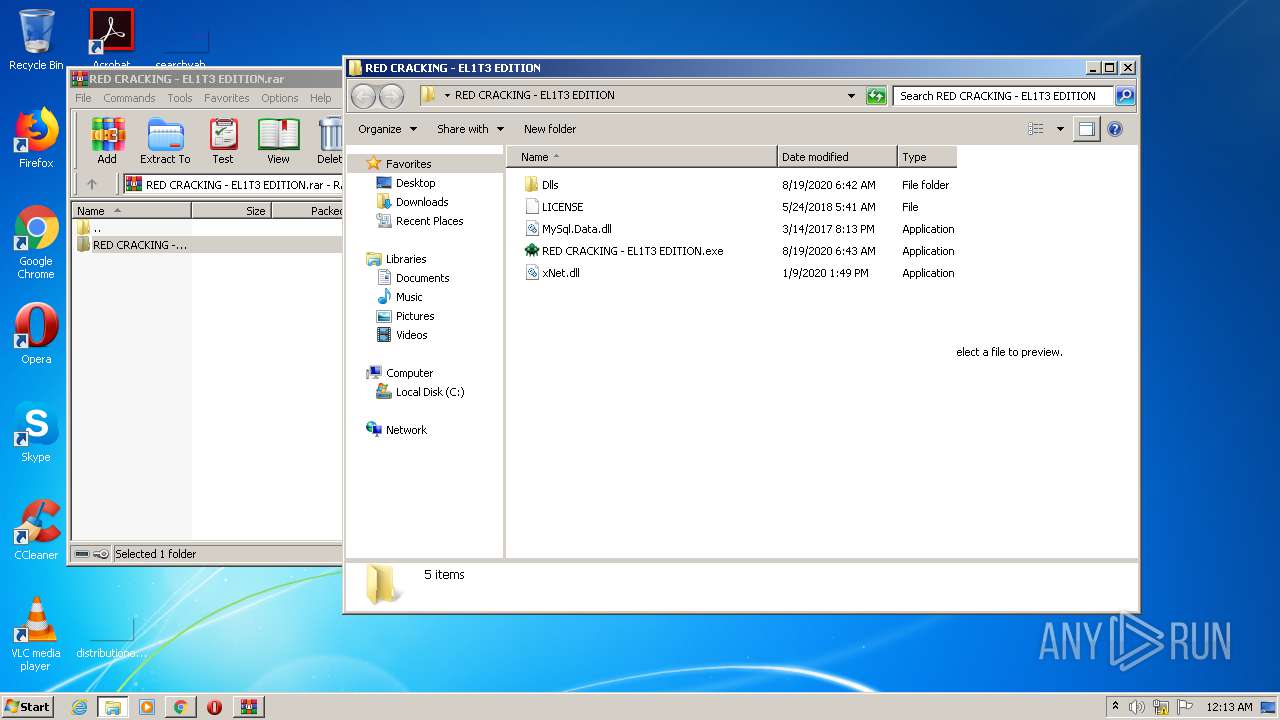The height and width of the screenshot is (720, 1280).
Task: Open the Commands menu in WinRAR
Action: [x=129, y=98]
